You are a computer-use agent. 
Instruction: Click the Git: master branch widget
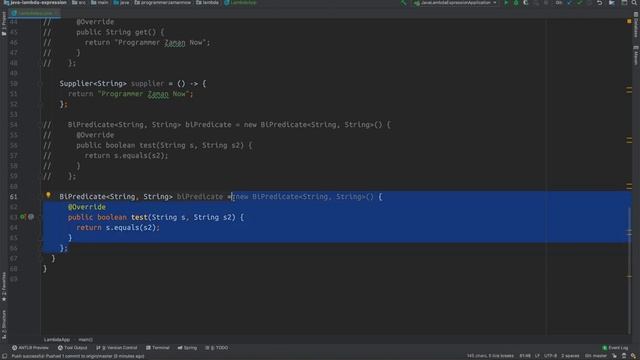click(x=596, y=356)
